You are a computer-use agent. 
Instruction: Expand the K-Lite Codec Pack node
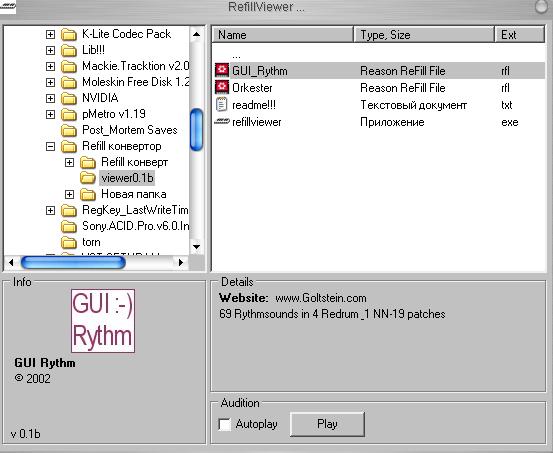tap(50, 34)
